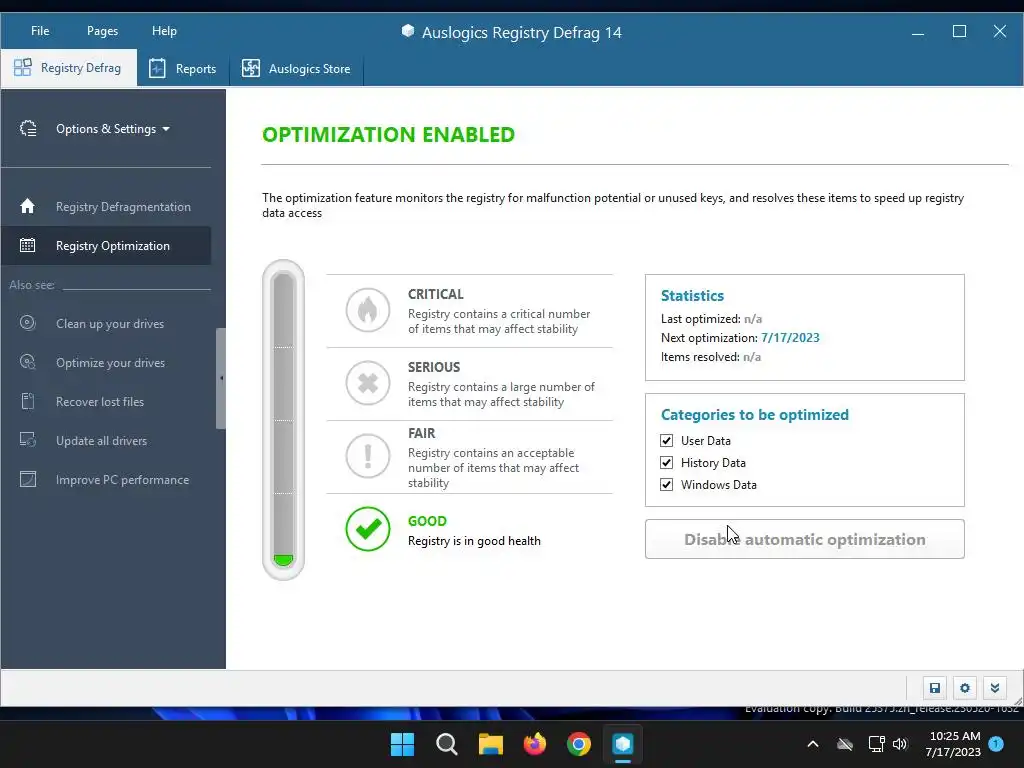The height and width of the screenshot is (768, 1024).
Task: Open Improve PC performance link
Action: tap(122, 479)
